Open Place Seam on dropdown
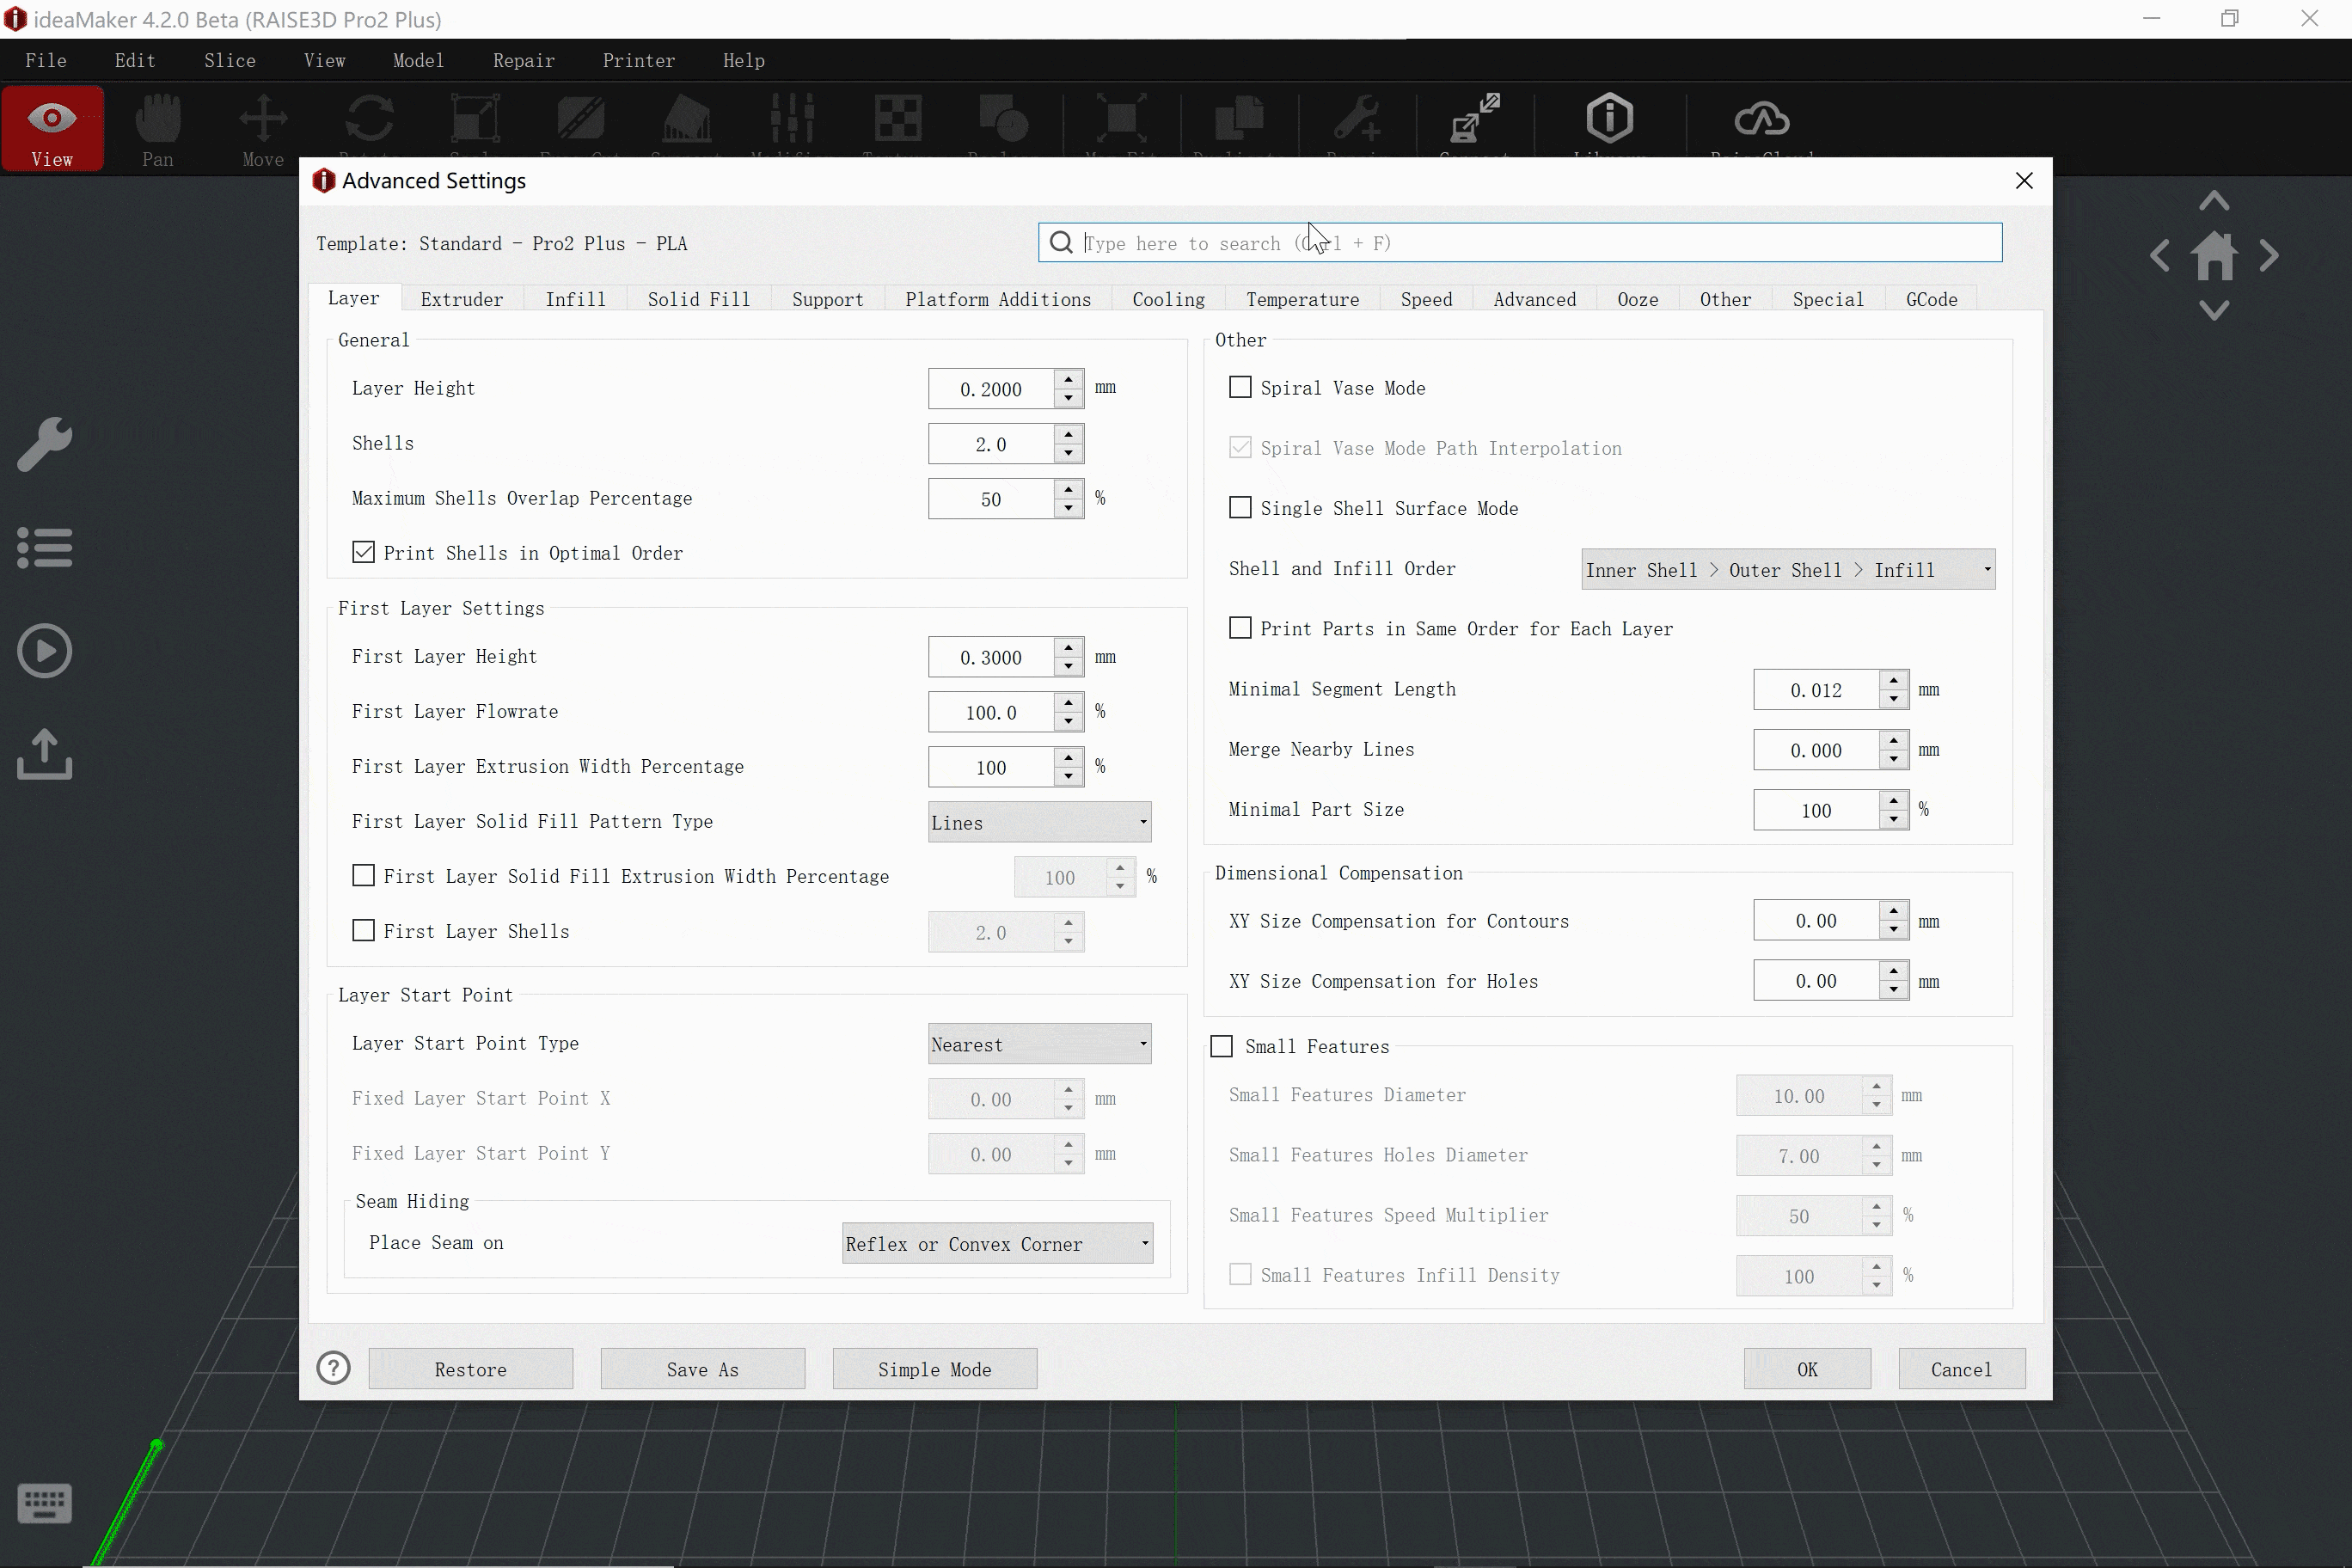 997,1243
